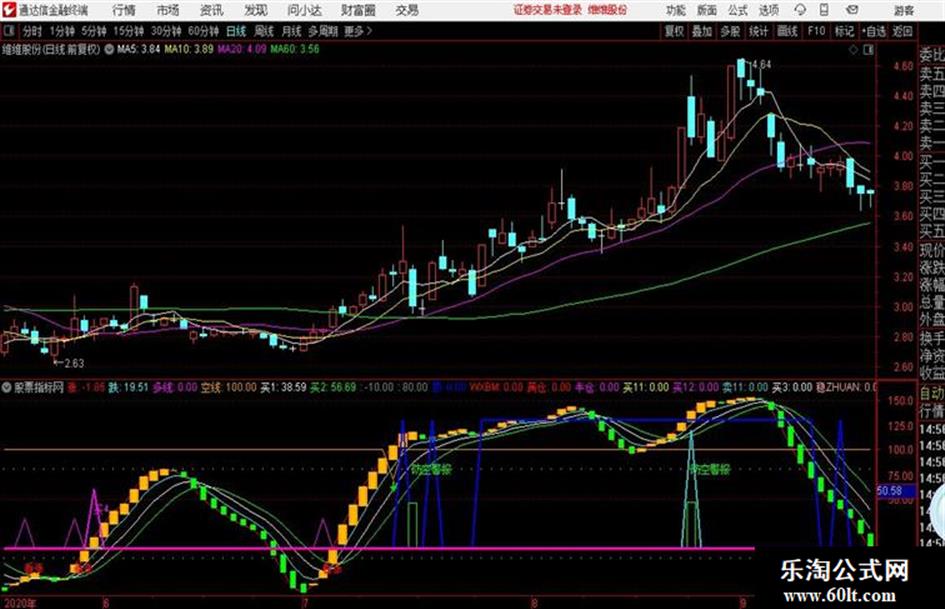
Task: Click the 画线 drawing button
Action: pyautogui.click(x=787, y=31)
